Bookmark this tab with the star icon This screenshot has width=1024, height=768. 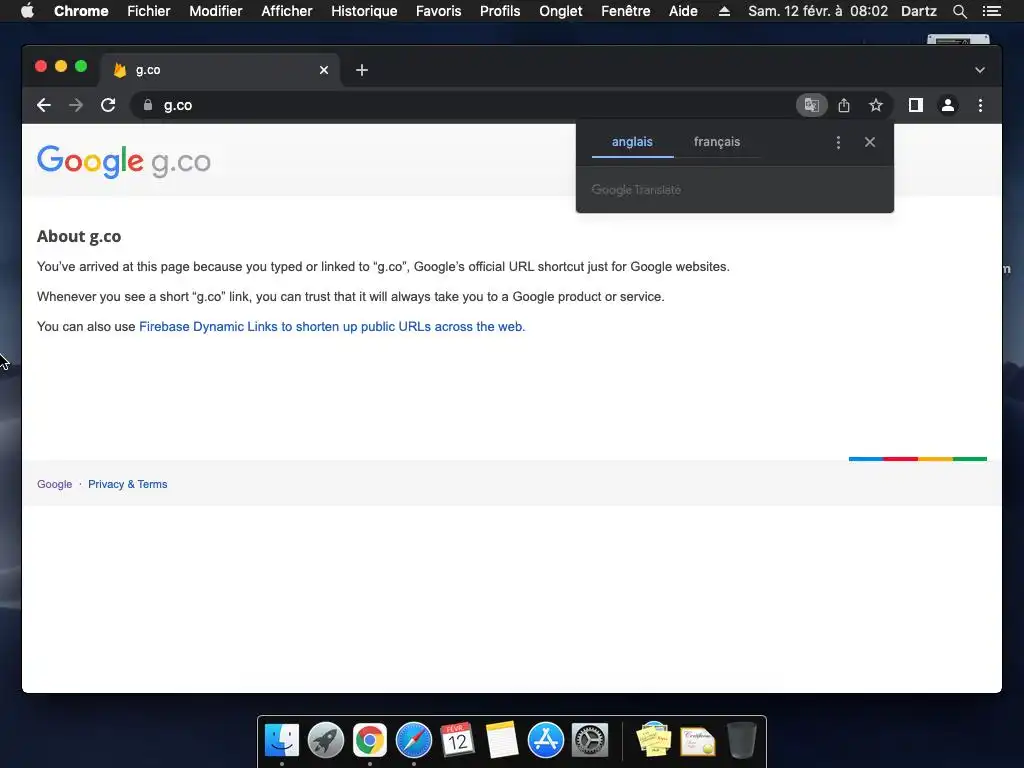pos(876,105)
